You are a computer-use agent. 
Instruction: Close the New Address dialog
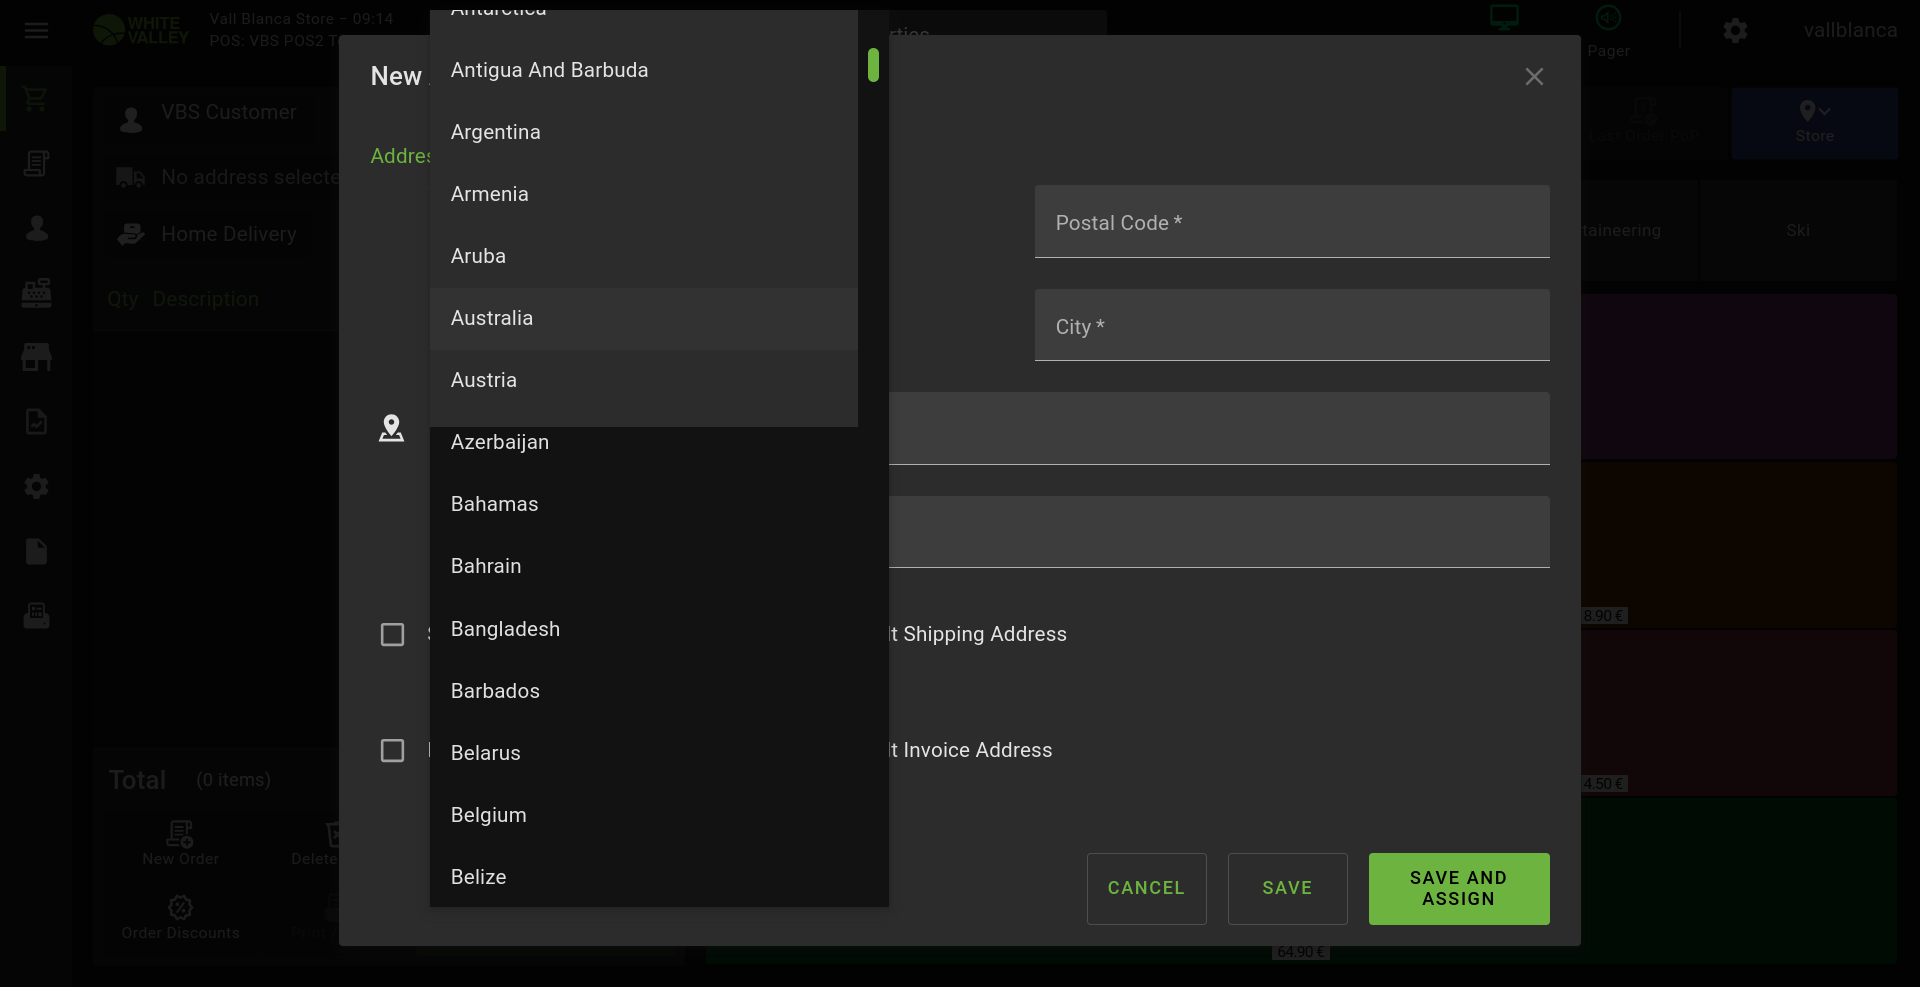[x=1534, y=77]
